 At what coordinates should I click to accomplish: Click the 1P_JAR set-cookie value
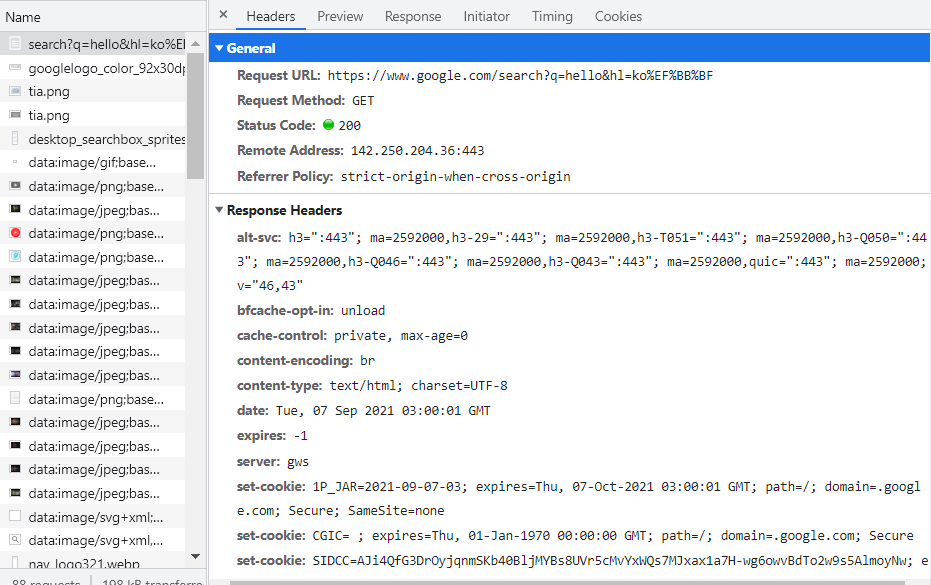[578, 498]
